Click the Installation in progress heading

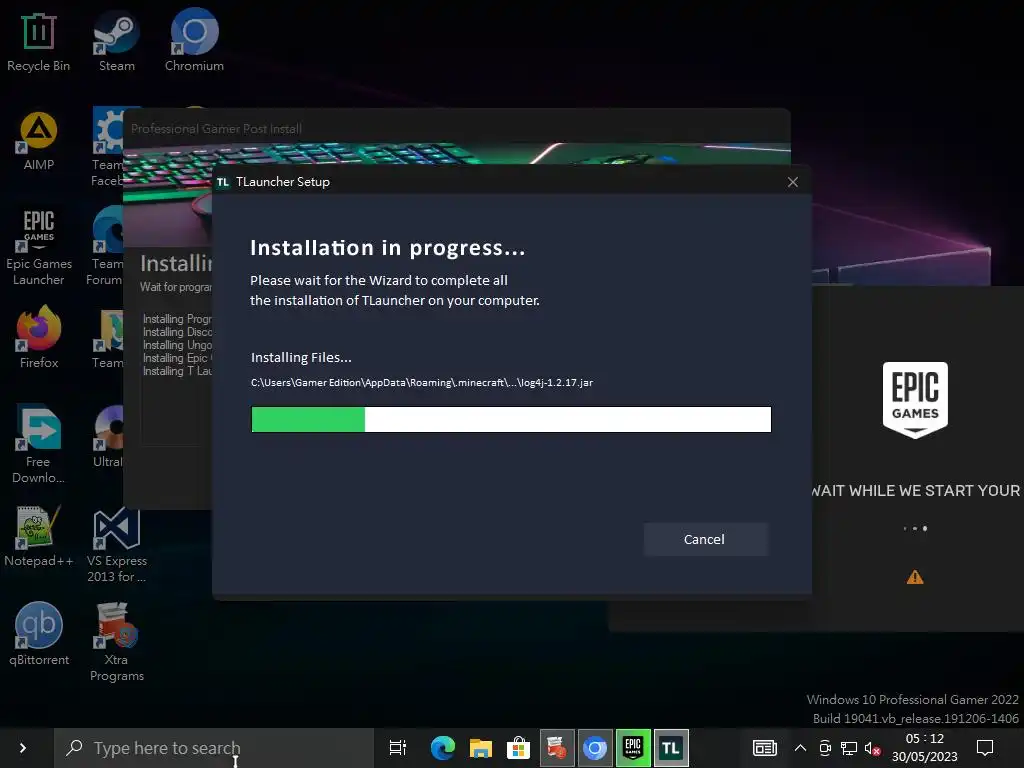point(387,248)
